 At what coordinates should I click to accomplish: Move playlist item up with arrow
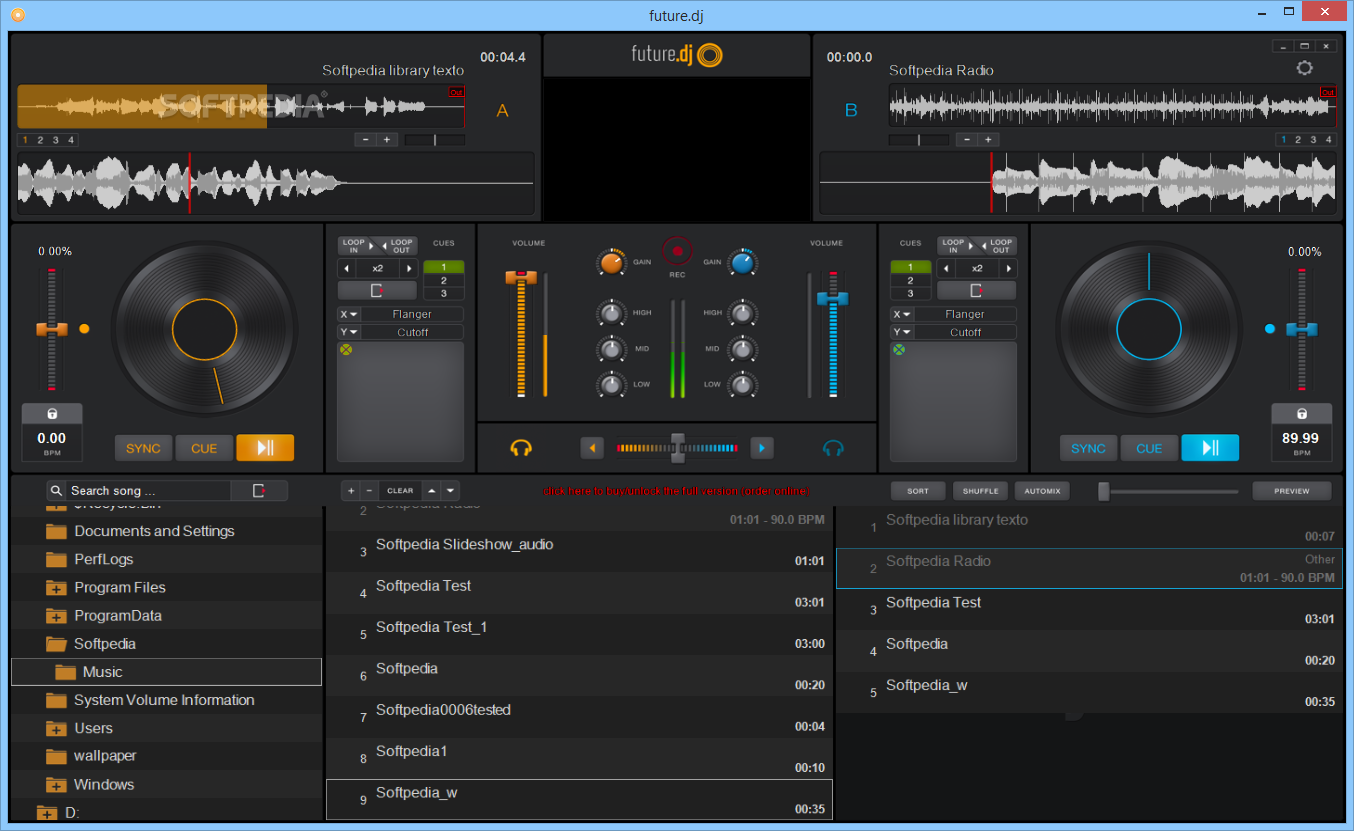pos(431,490)
